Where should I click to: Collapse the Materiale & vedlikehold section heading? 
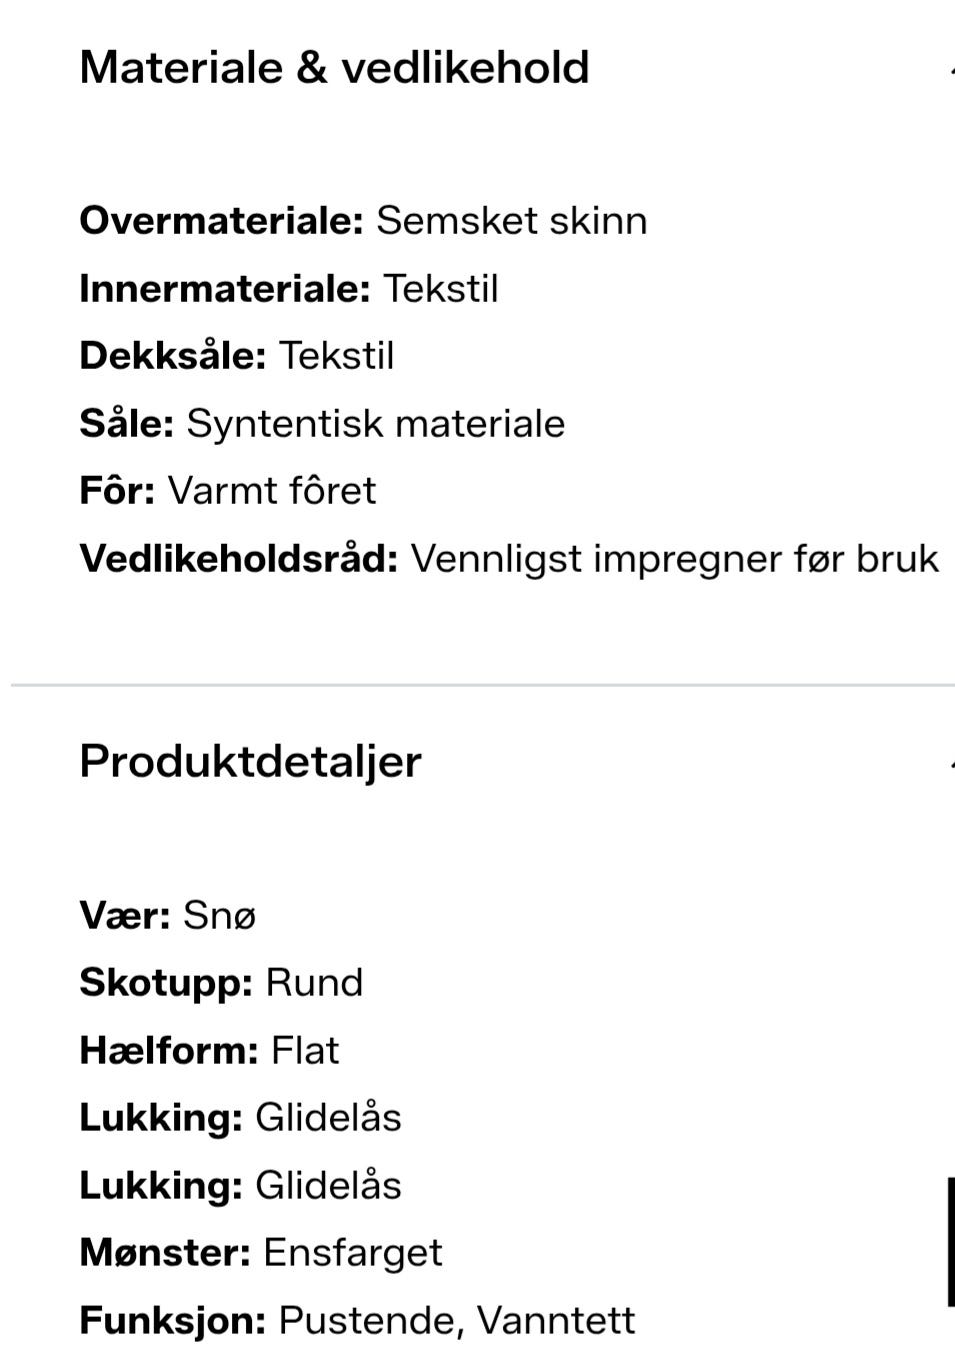click(x=334, y=68)
